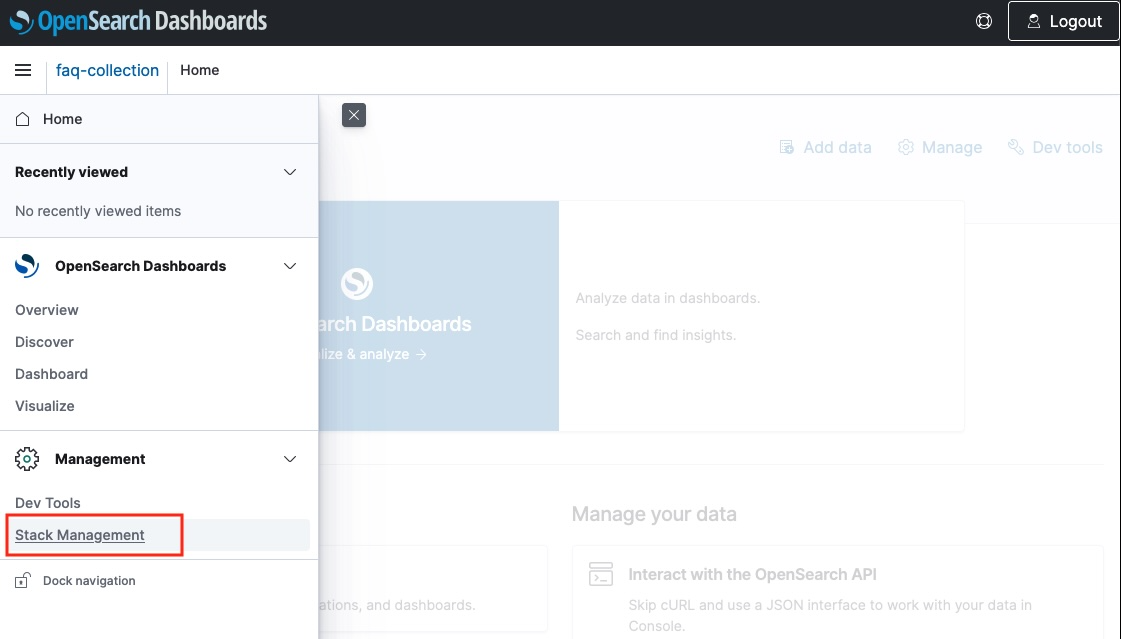
Task: Click the Home house icon
Action: point(23,119)
